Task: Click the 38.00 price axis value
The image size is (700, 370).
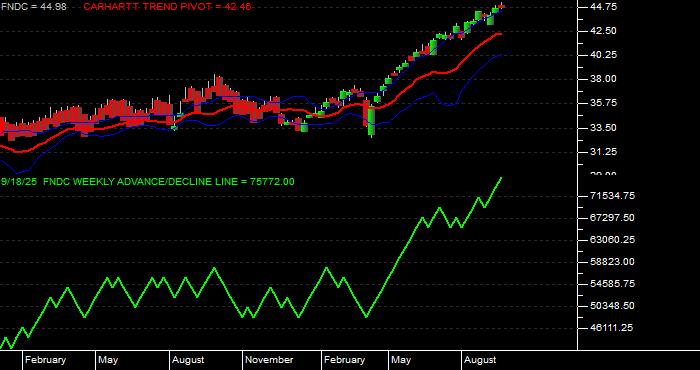Action: 603,79
